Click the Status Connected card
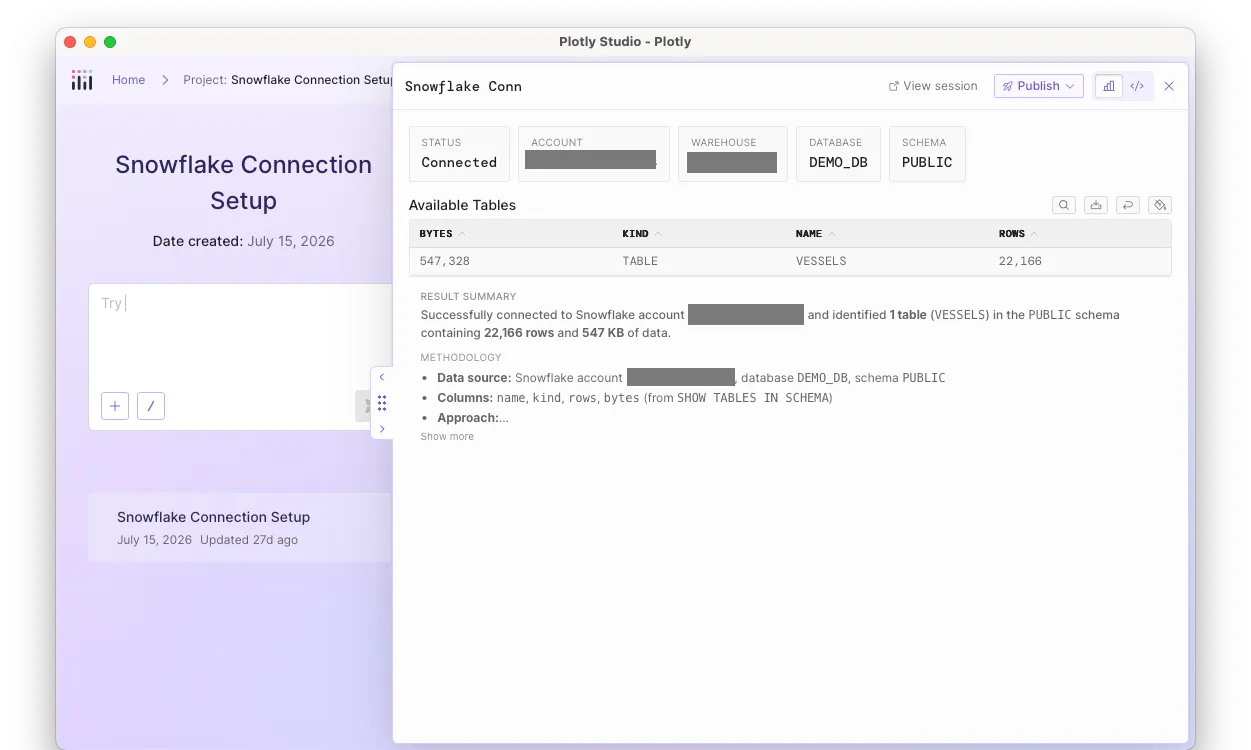The height and width of the screenshot is (750, 1251). [x=459, y=154]
